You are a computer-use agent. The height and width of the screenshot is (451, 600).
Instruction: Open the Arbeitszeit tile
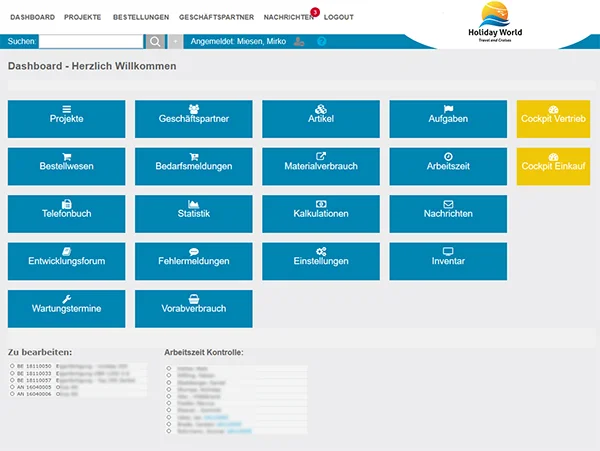[448, 166]
